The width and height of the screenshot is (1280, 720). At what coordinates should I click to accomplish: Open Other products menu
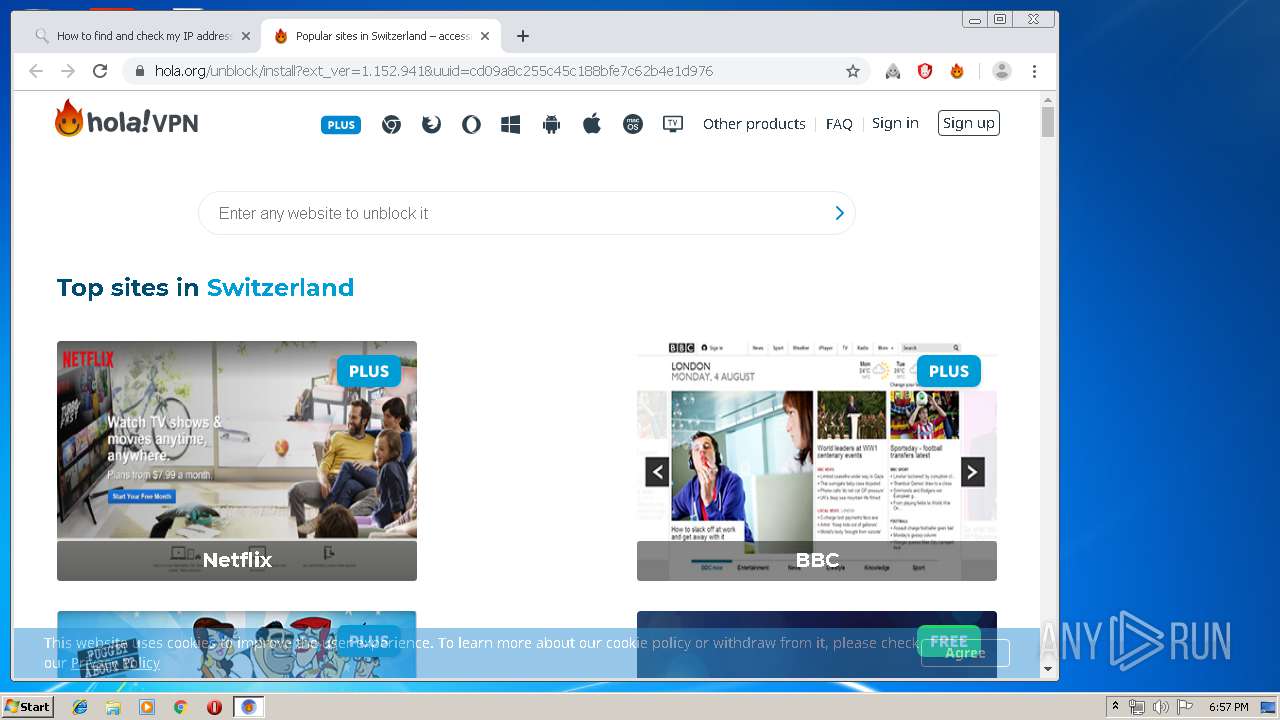point(754,124)
